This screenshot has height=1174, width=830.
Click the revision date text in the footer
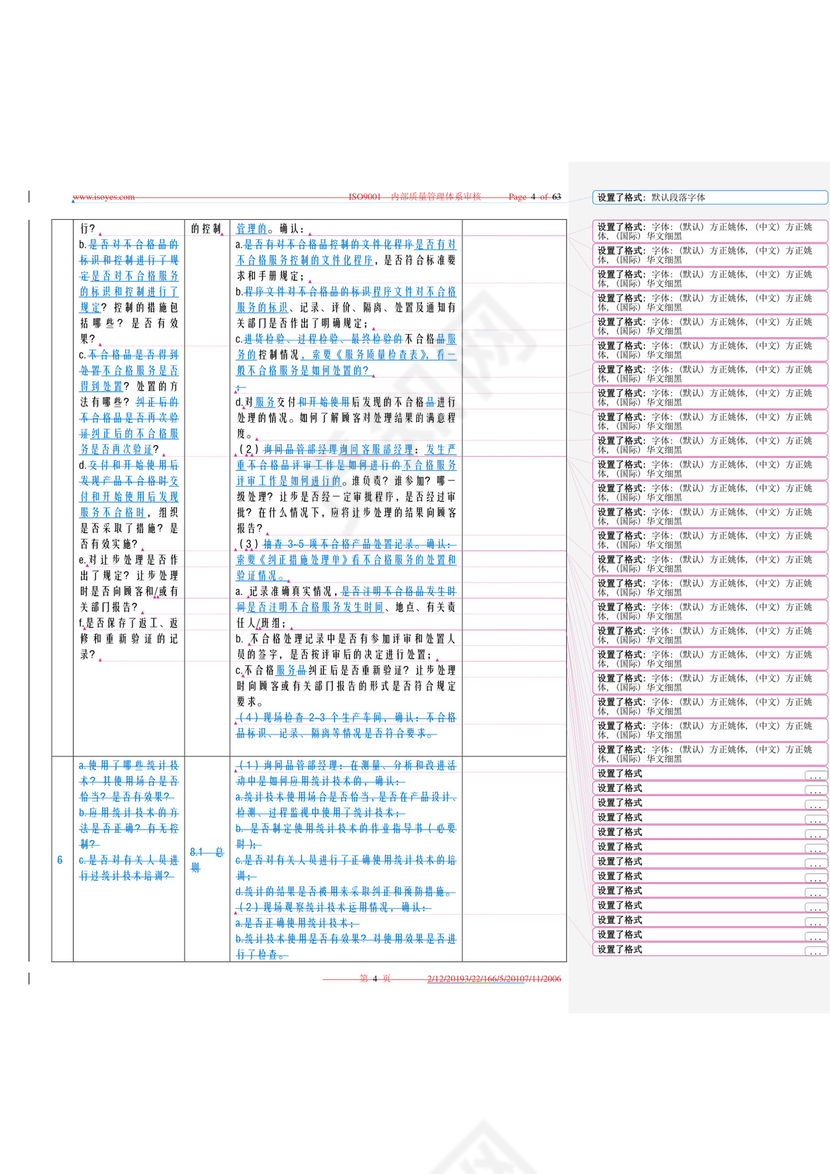494,979
